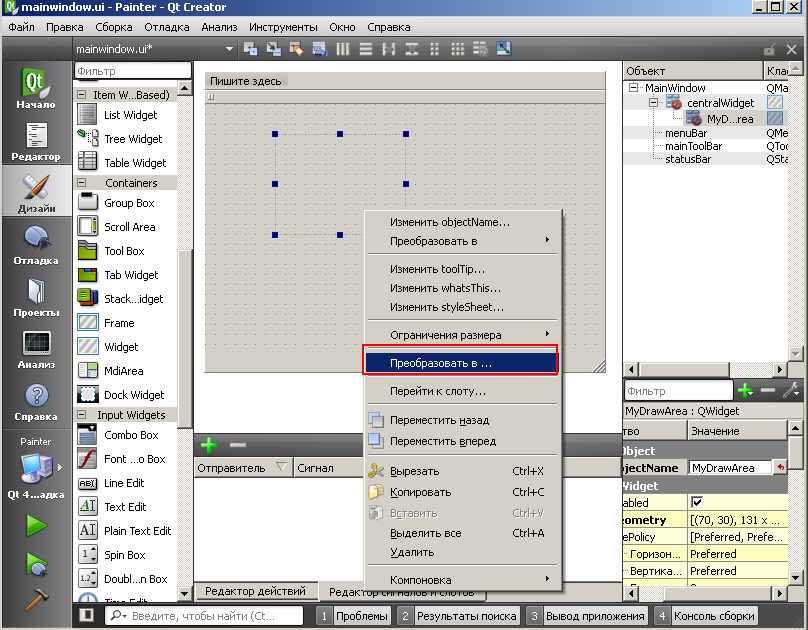The image size is (808, 630).
Task: Select the Tab Widget item
Action: coord(126,275)
